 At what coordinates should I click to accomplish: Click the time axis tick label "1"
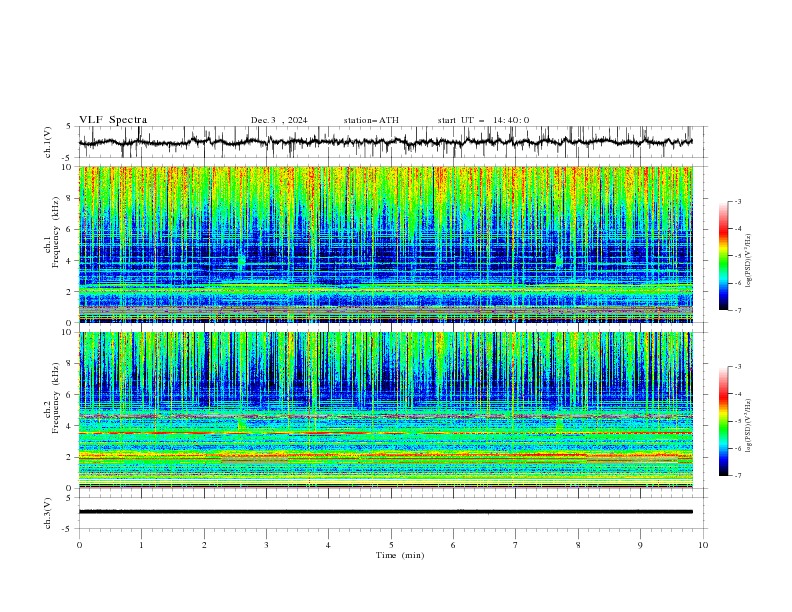[141, 545]
